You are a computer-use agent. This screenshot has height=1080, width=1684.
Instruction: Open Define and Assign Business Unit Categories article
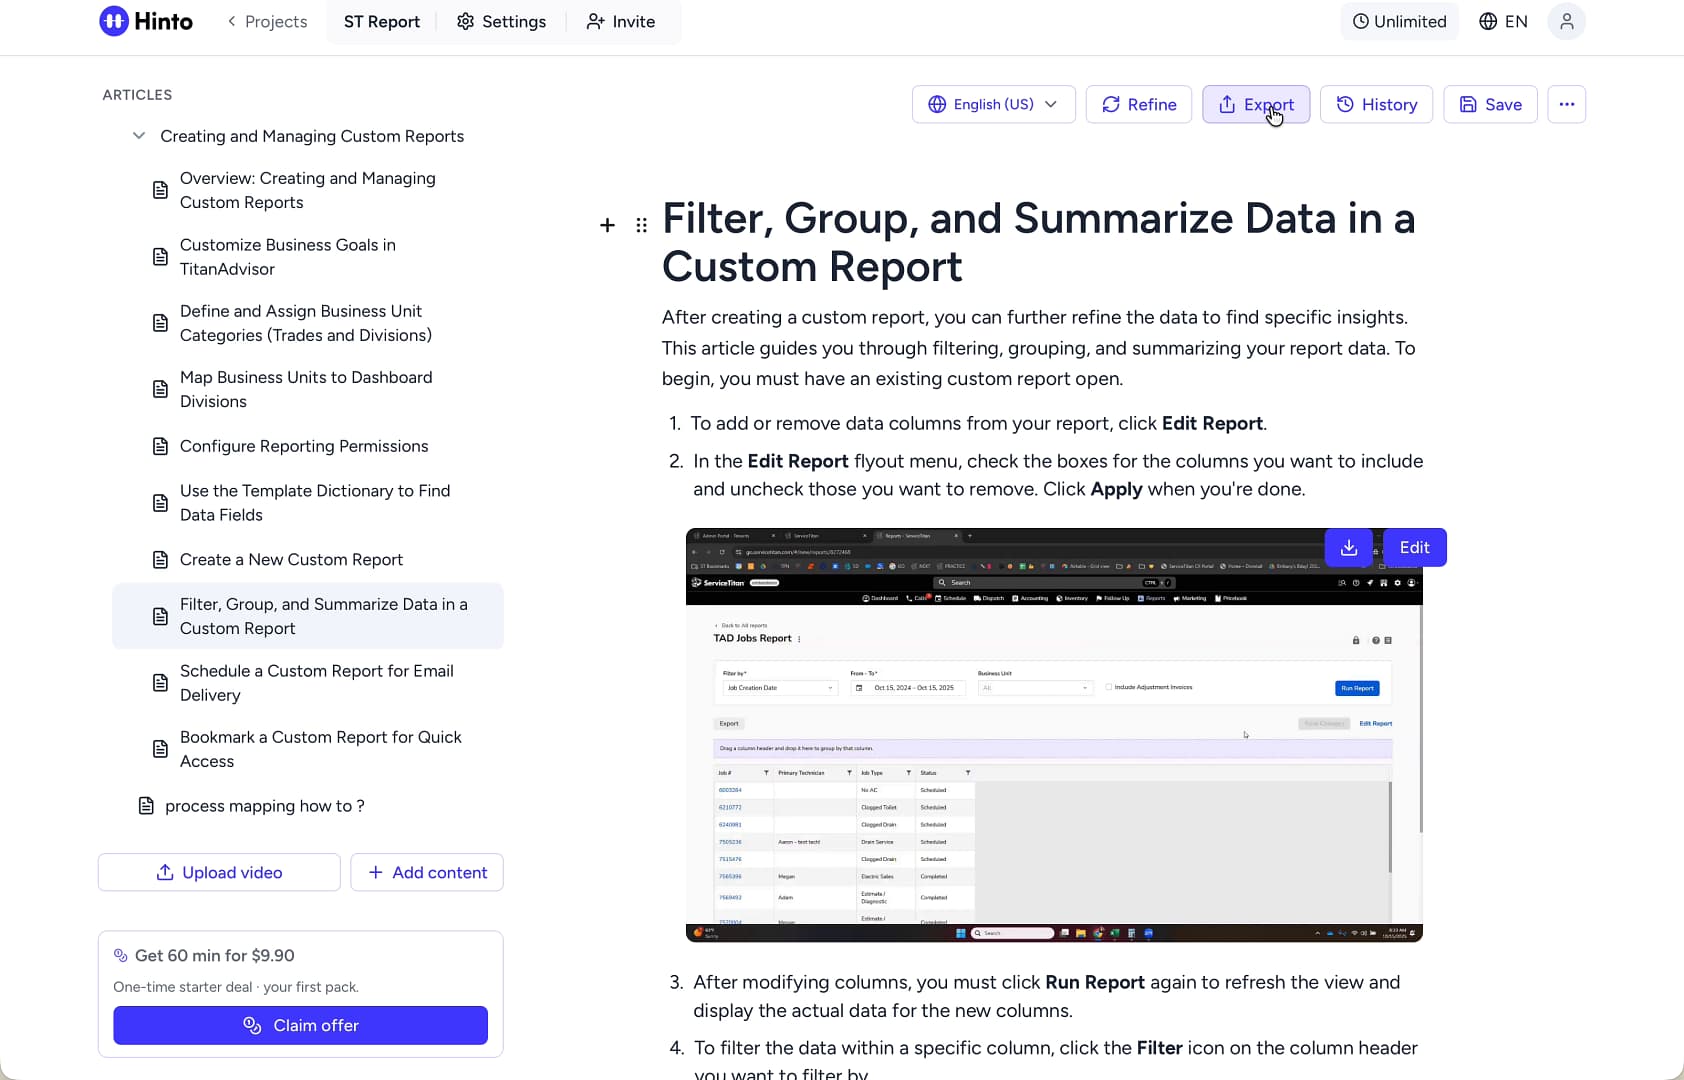coord(308,323)
